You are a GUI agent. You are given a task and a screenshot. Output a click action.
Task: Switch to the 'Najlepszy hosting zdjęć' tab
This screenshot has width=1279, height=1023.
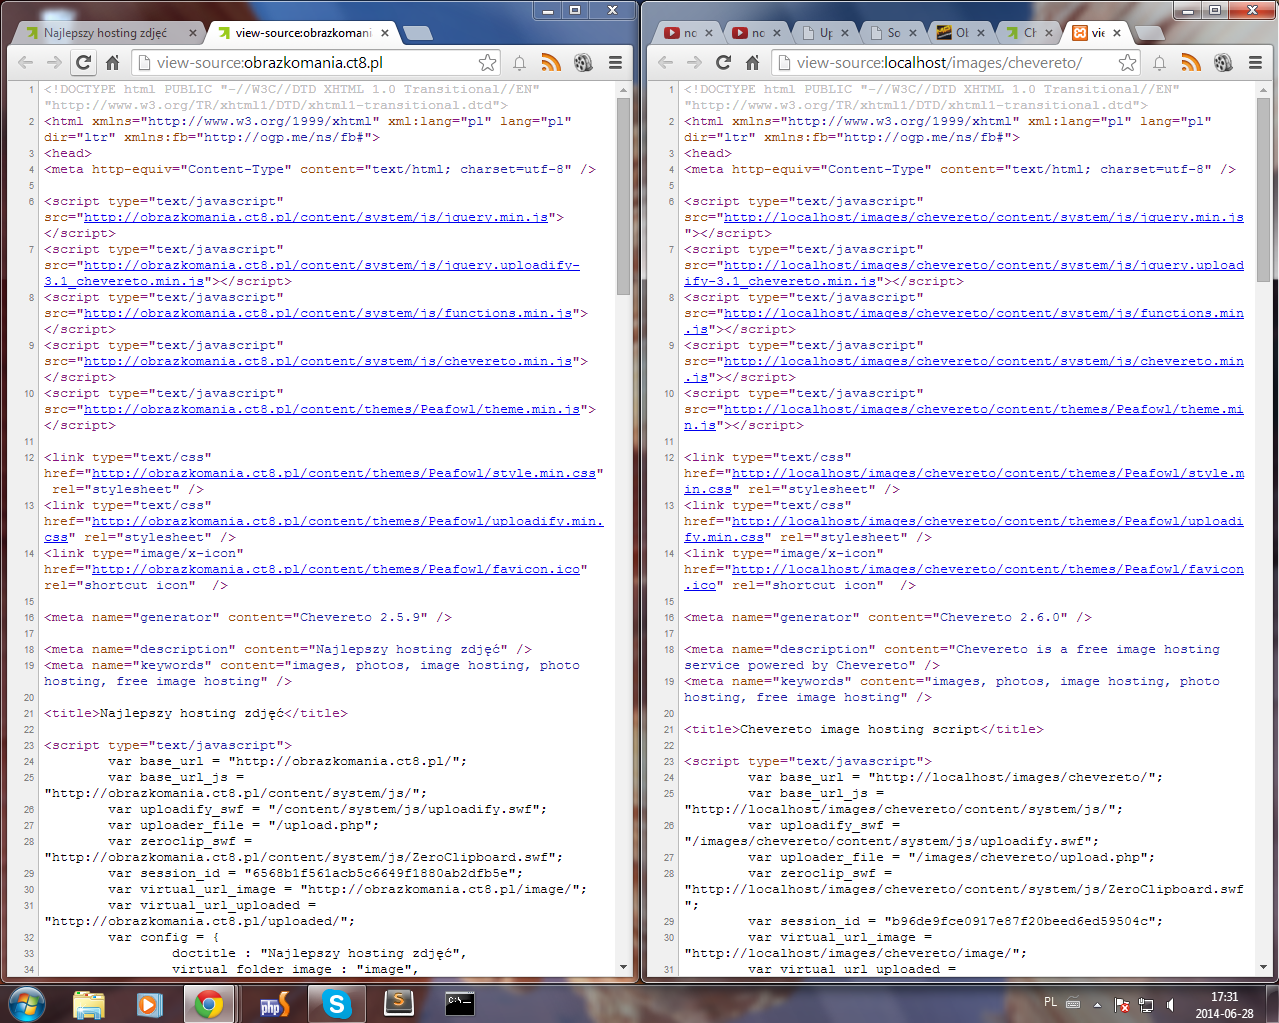pos(104,33)
